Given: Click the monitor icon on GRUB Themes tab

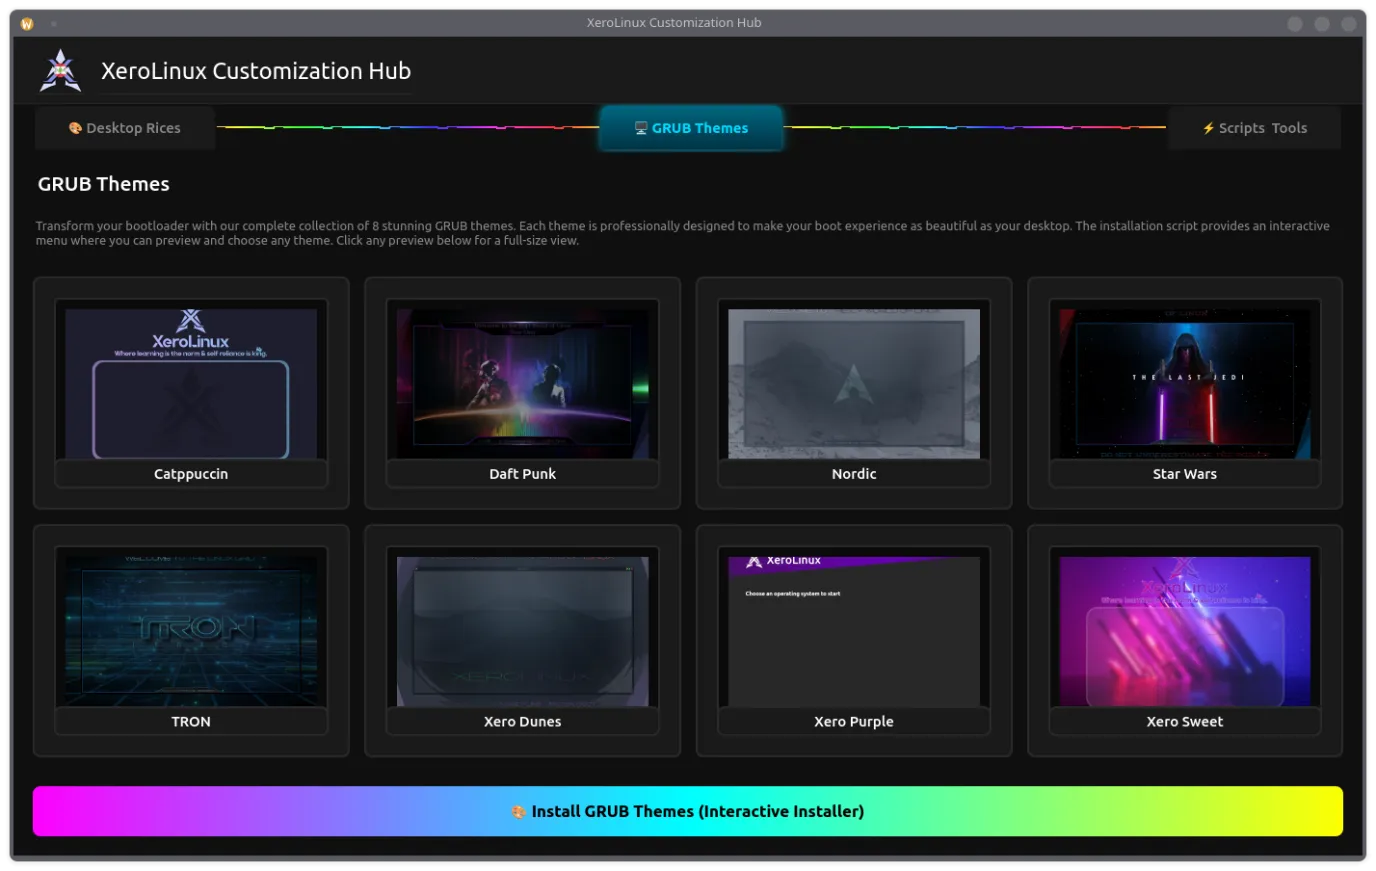Looking at the screenshot, I should 640,128.
